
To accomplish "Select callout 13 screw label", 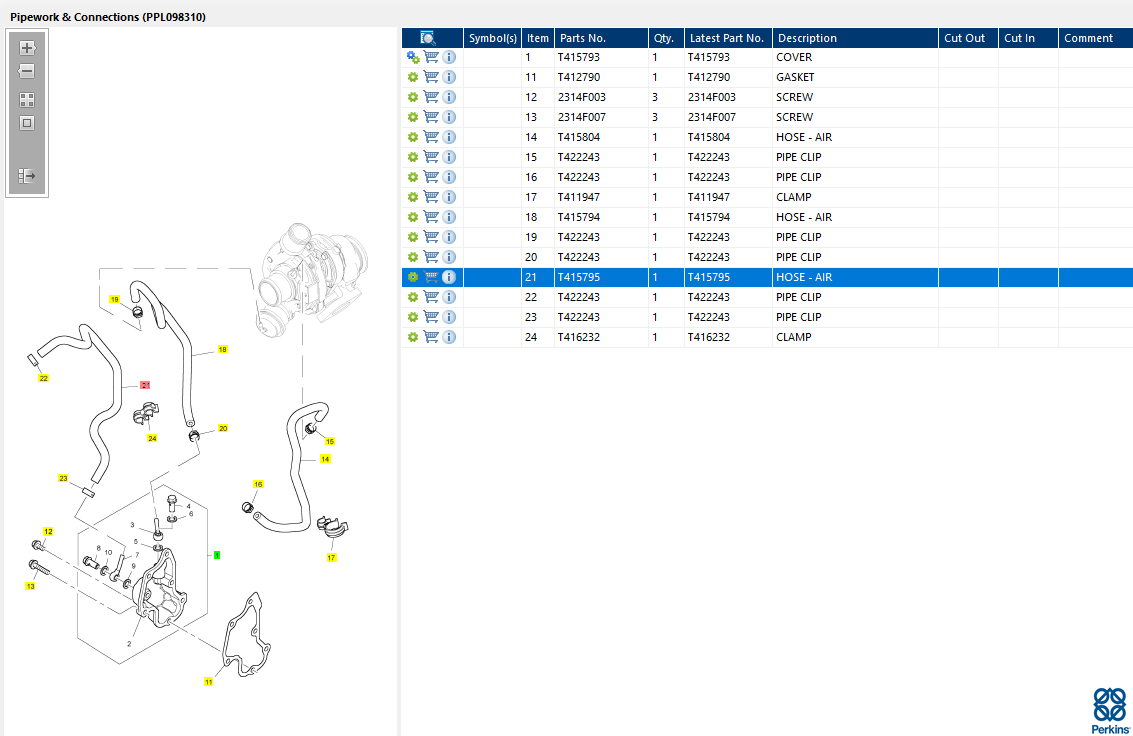I will click(30, 586).
